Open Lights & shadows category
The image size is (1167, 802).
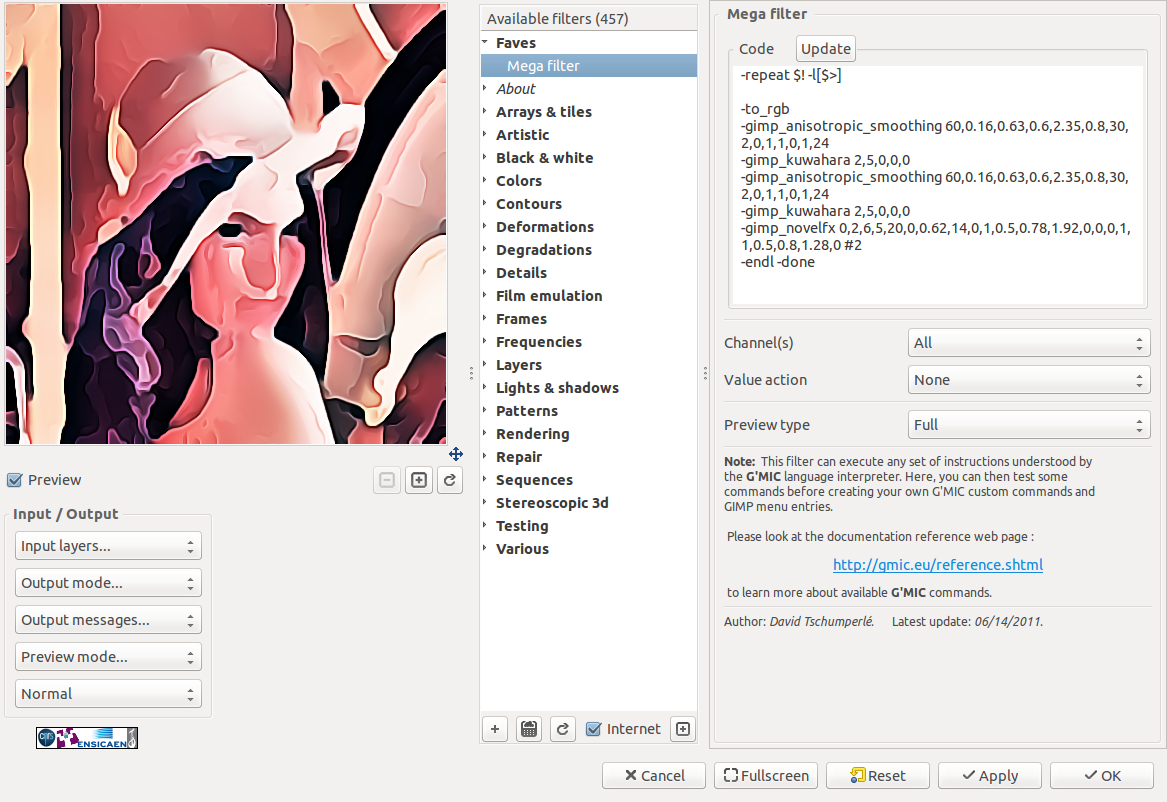[589, 388]
